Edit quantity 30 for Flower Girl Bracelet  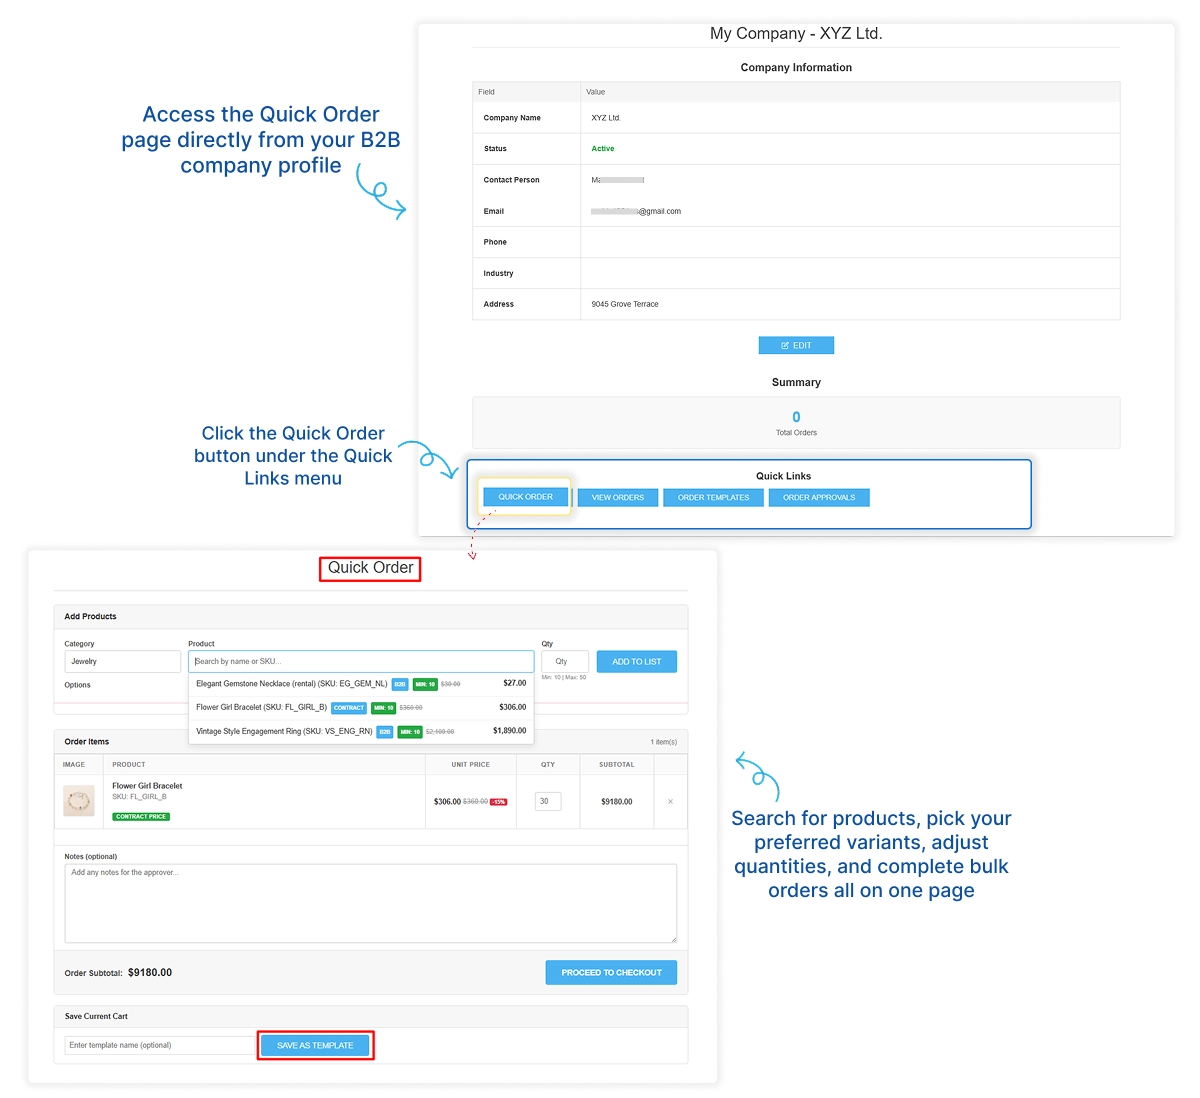click(x=548, y=801)
